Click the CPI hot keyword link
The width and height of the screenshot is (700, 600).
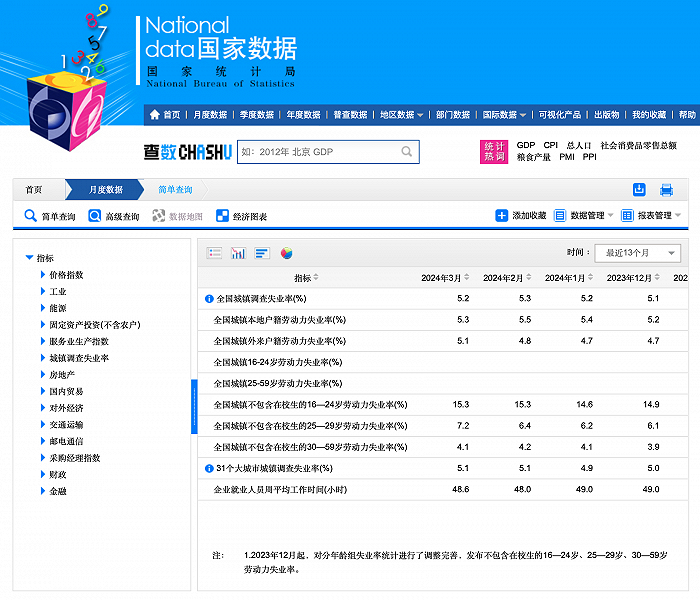pos(550,145)
